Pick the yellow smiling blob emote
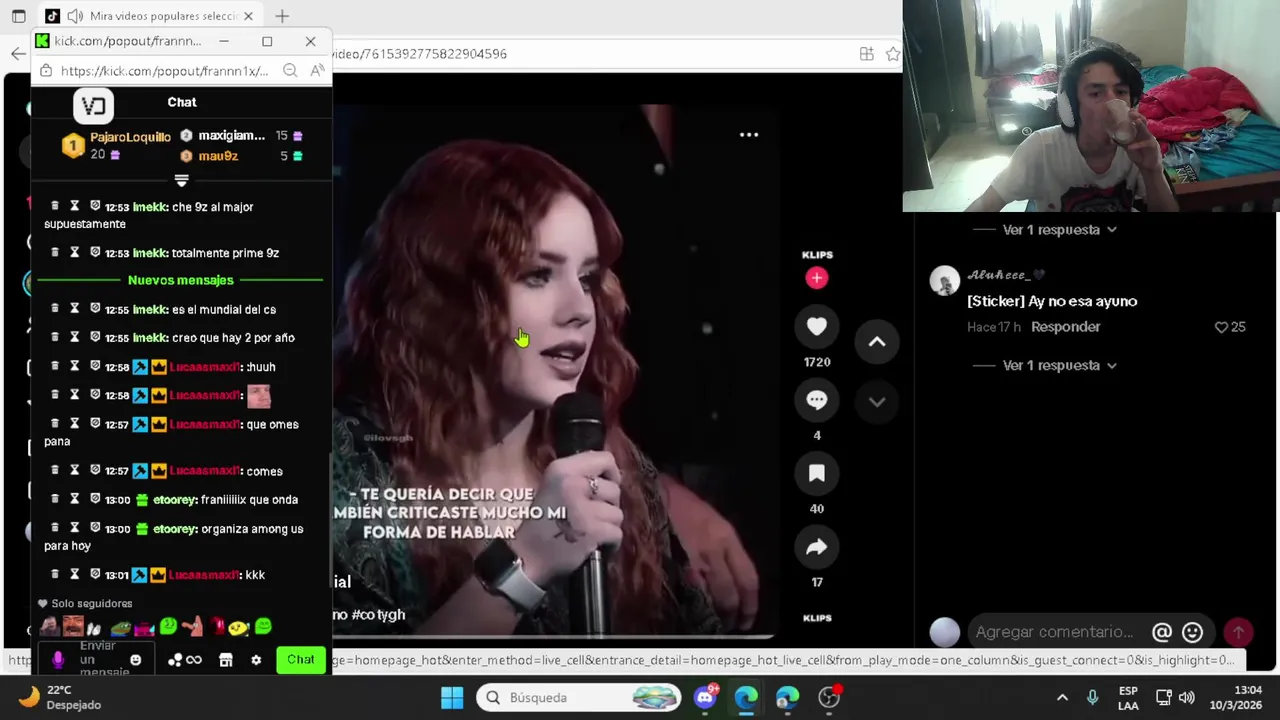The image size is (1280, 720). [239, 627]
